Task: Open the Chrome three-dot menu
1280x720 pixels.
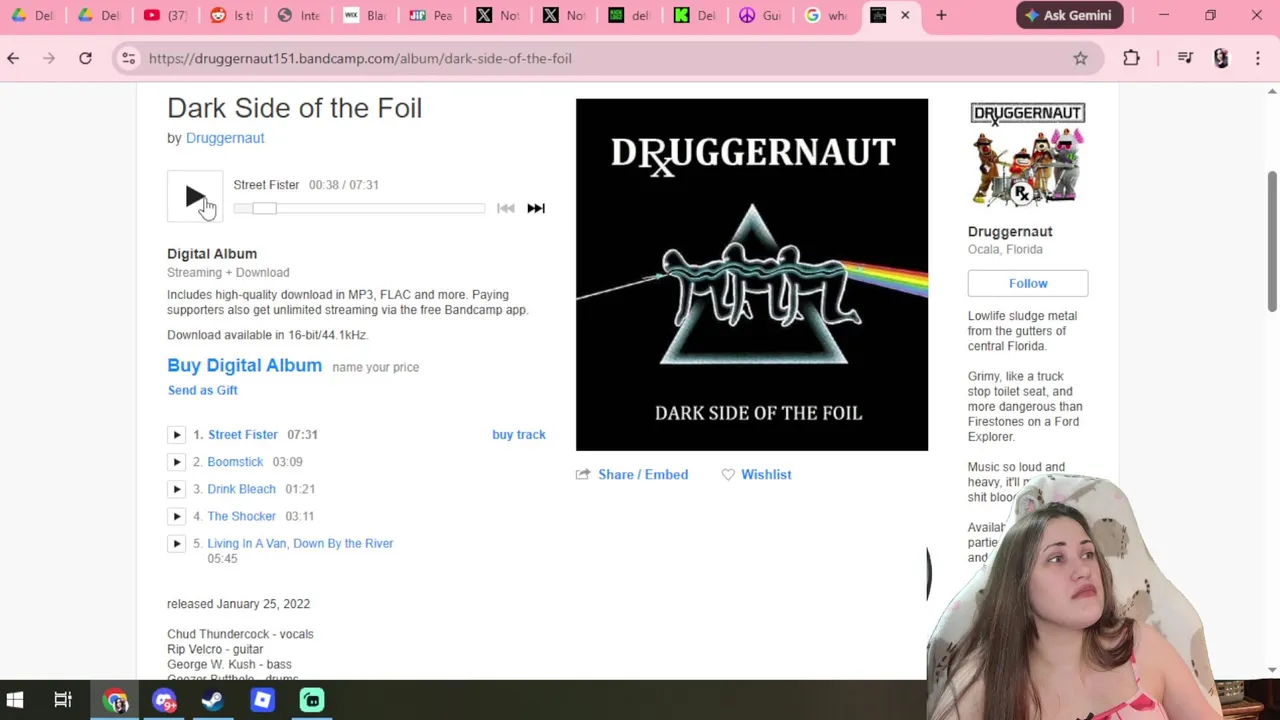Action: 1257,58
